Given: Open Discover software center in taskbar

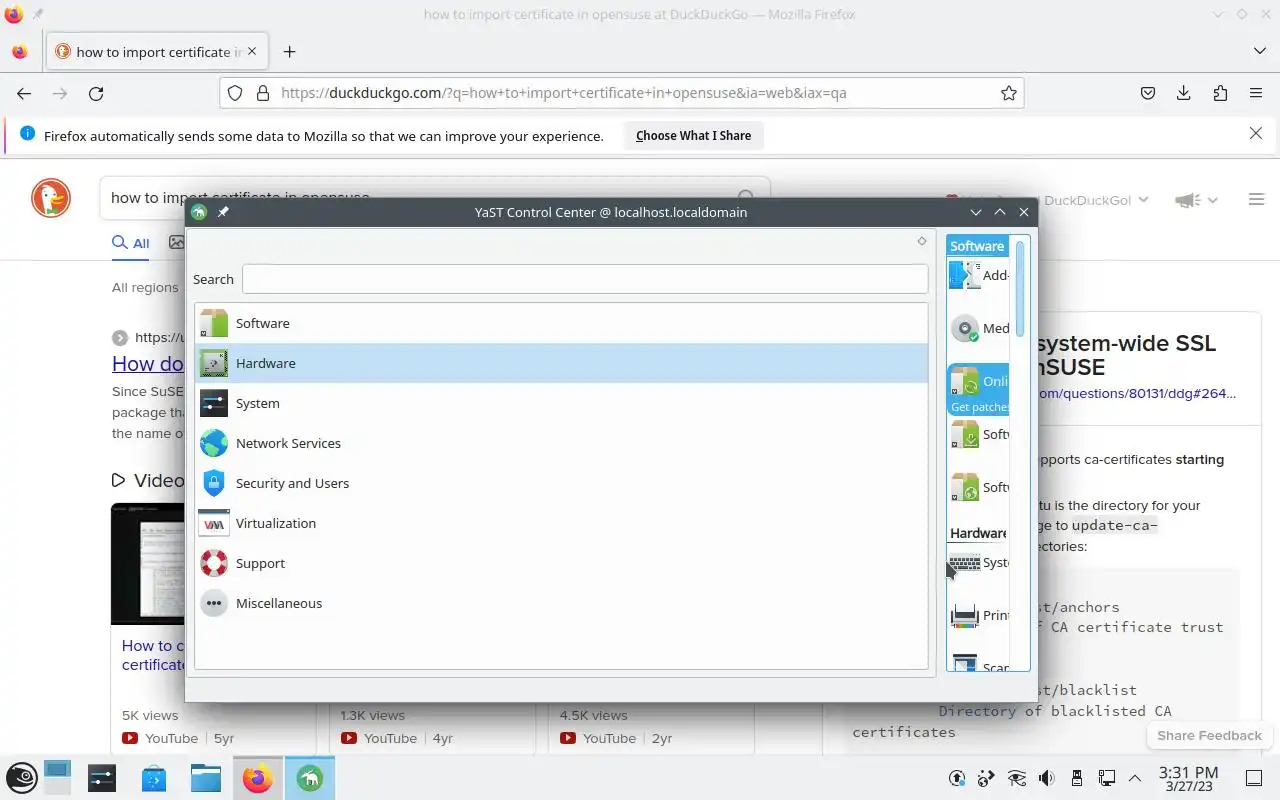Looking at the screenshot, I should pyautogui.click(x=153, y=778).
